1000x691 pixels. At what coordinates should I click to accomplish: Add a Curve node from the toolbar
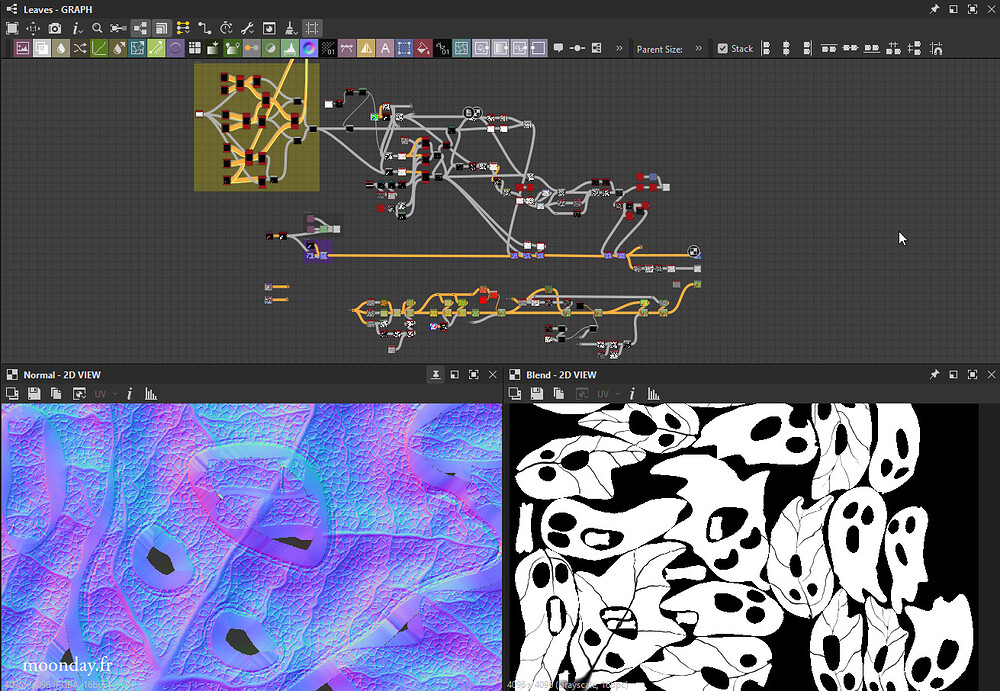(x=99, y=48)
